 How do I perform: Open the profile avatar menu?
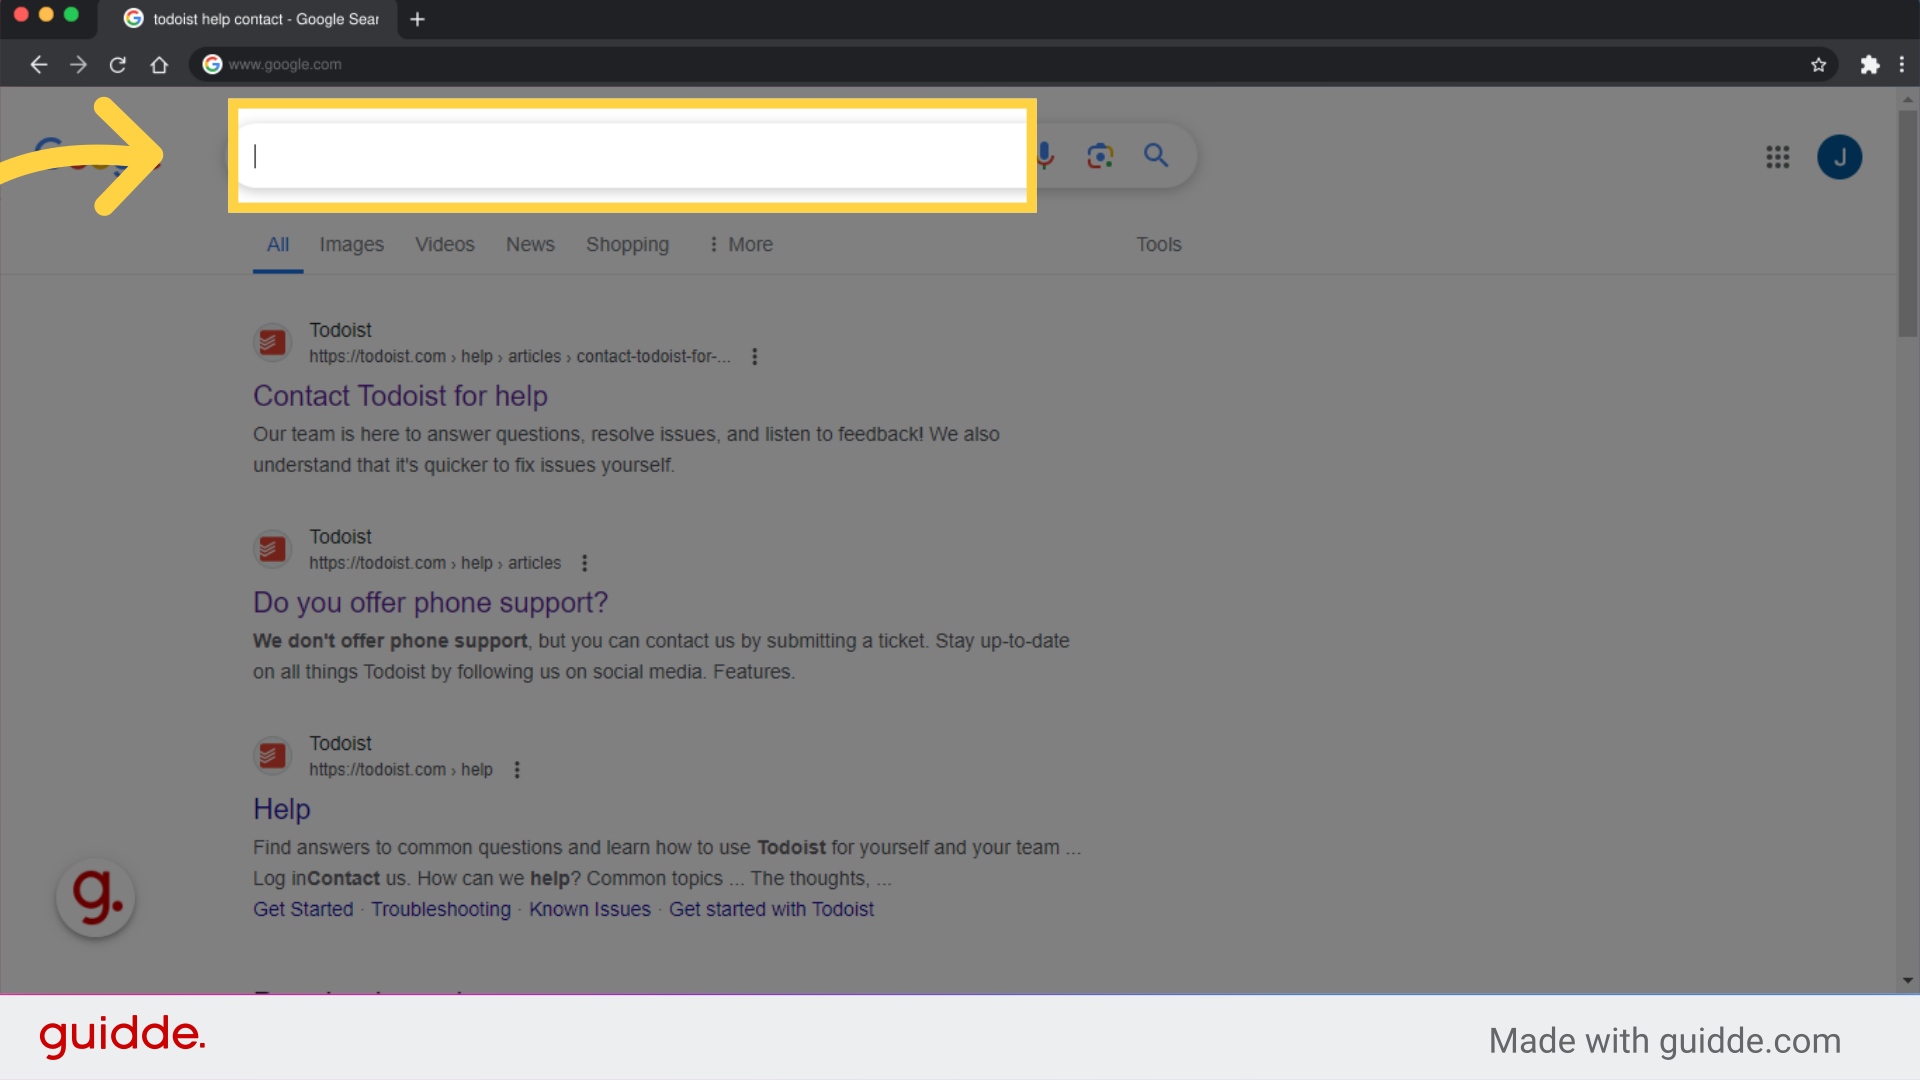point(1840,157)
